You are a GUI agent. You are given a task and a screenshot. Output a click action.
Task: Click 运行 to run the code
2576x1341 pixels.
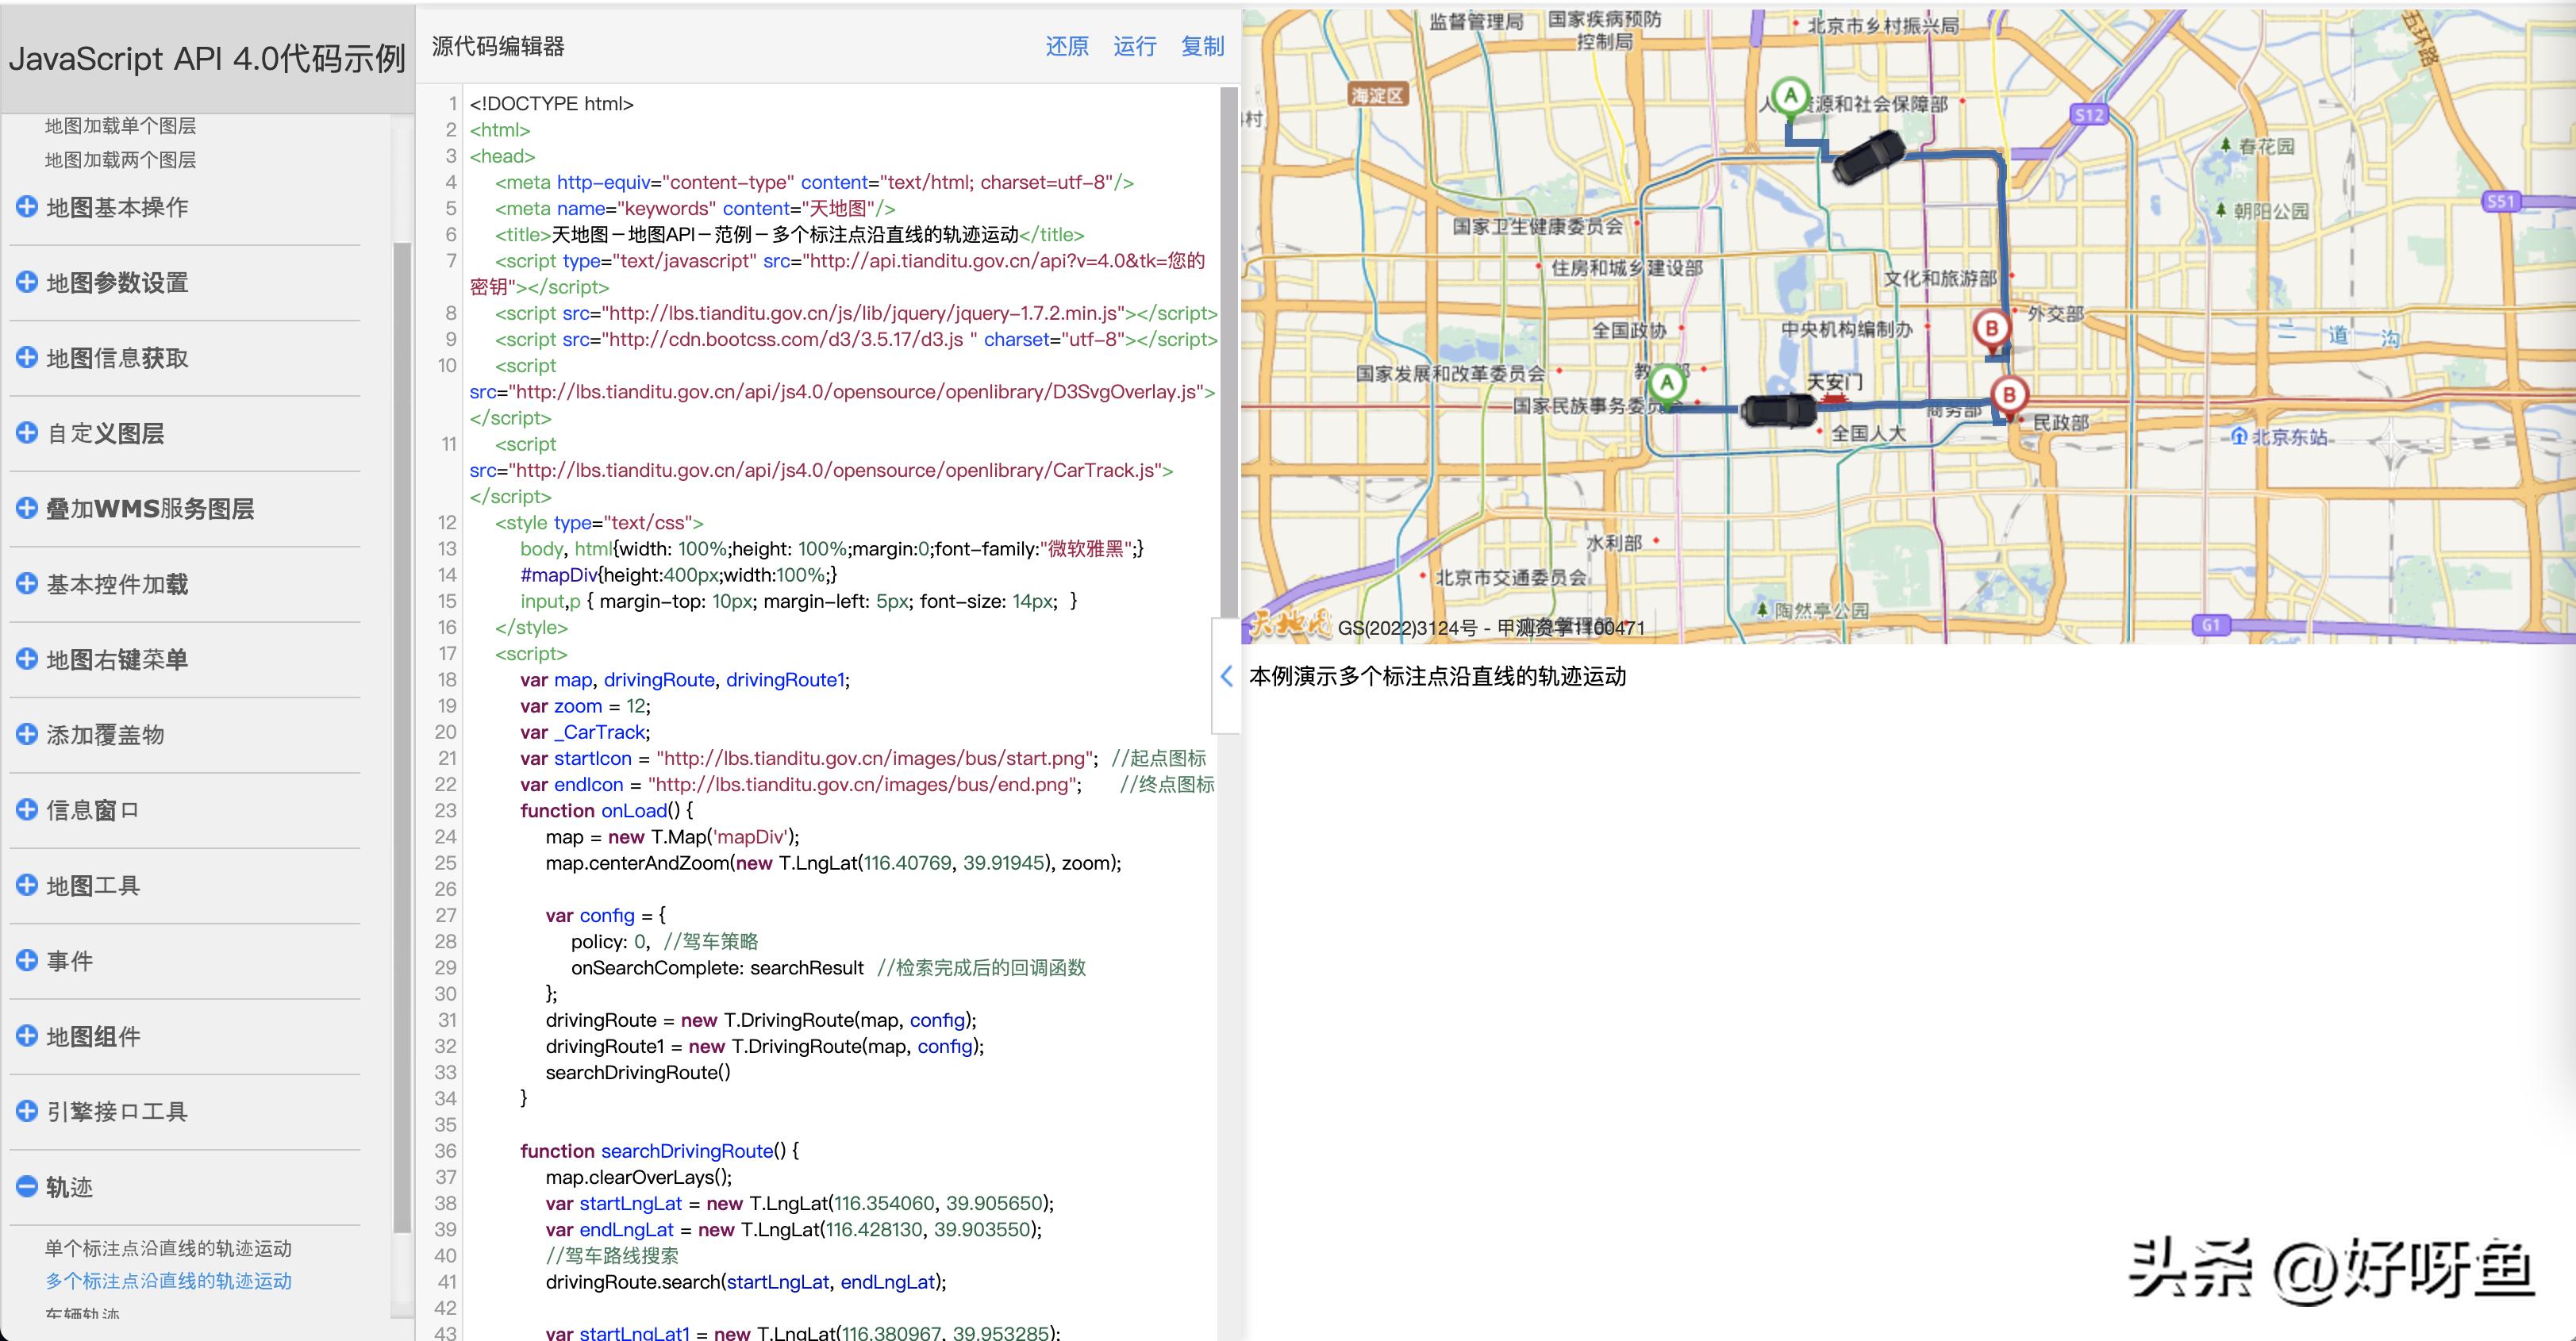coord(1134,46)
